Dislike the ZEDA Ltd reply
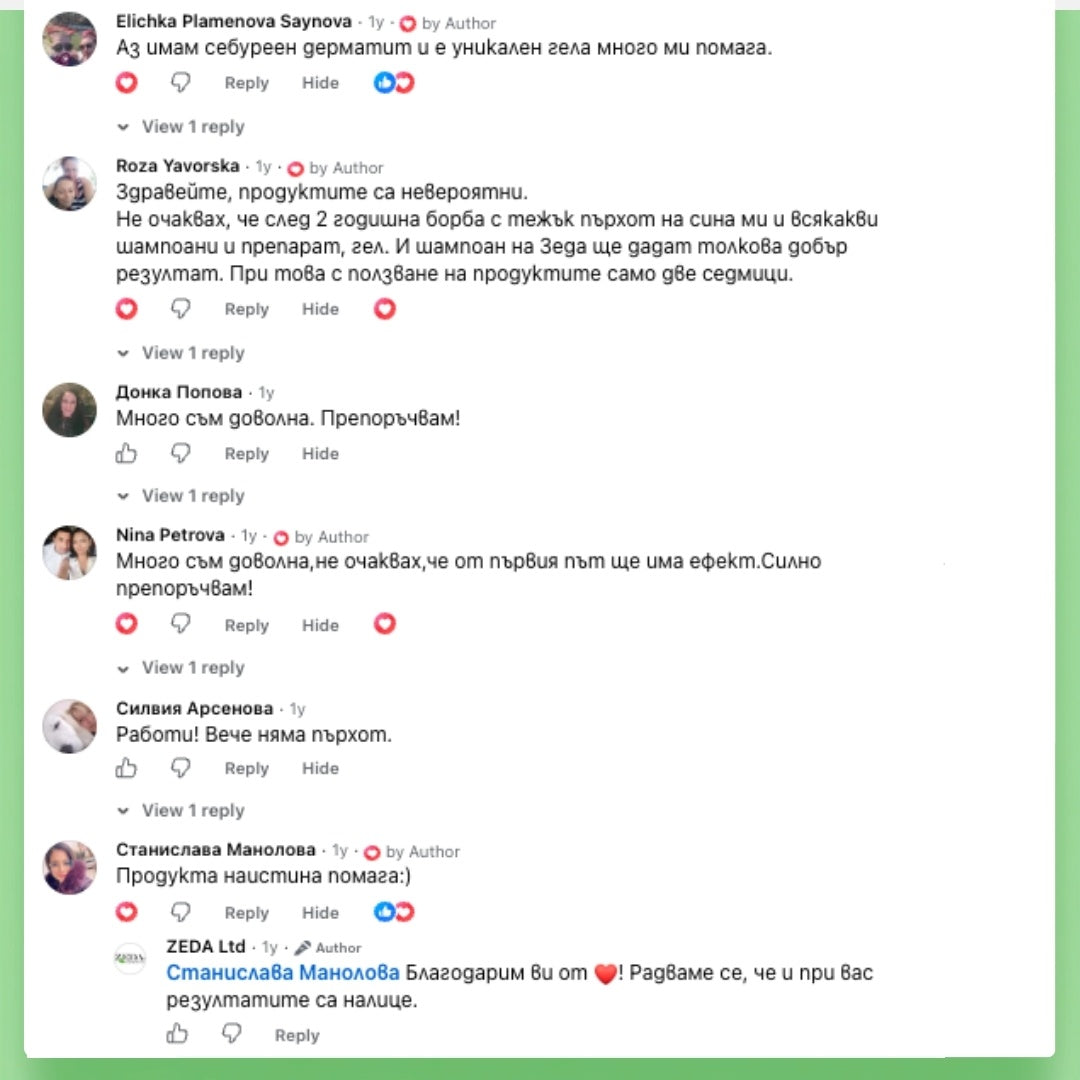The image size is (1080, 1080). tap(231, 1034)
